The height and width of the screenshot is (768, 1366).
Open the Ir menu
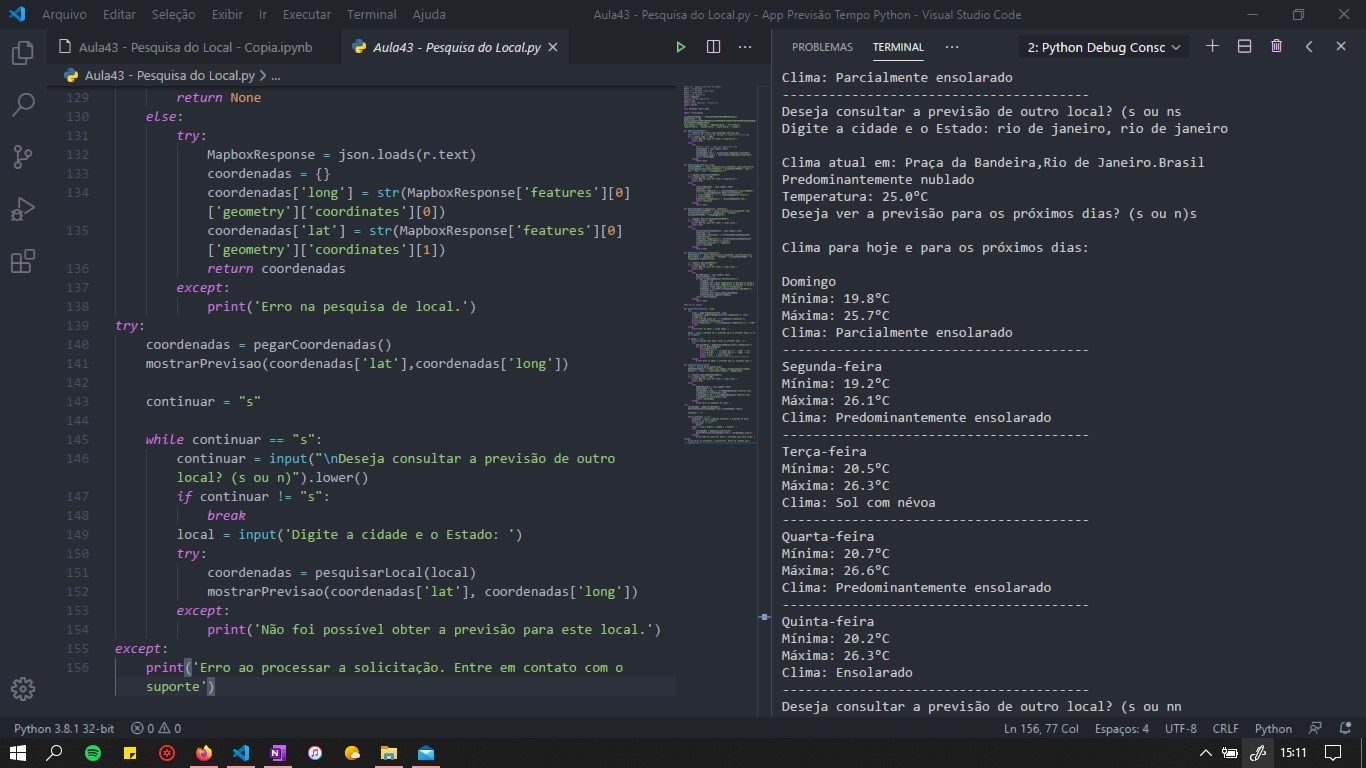point(263,15)
